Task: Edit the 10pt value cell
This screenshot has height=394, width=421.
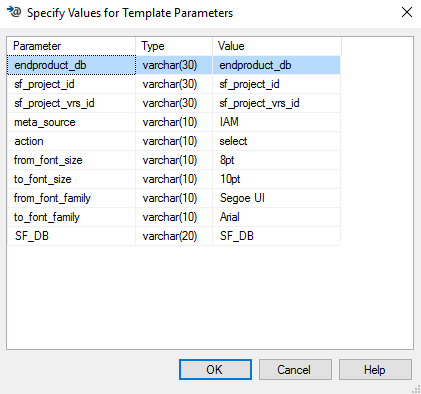Action: pyautogui.click(x=276, y=179)
